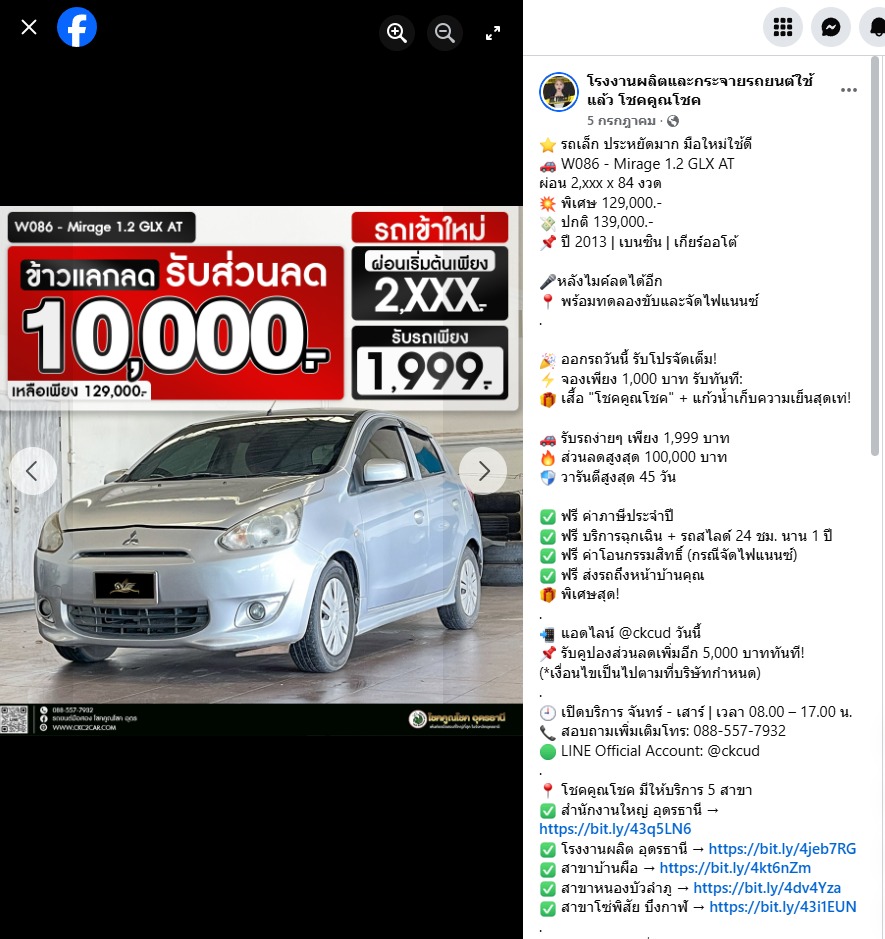The image size is (885, 939).
Task: Click the post sidebar scrollbar
Action: 875,256
